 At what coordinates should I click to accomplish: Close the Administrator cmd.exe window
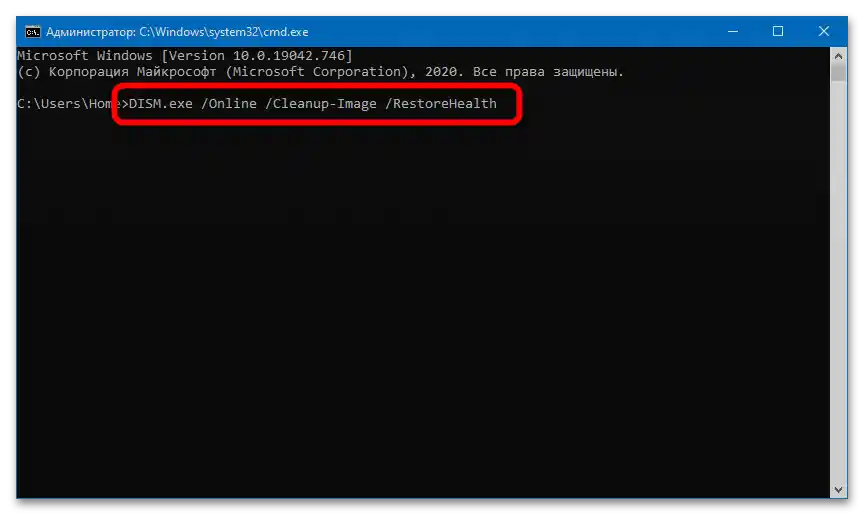pyautogui.click(x=824, y=31)
